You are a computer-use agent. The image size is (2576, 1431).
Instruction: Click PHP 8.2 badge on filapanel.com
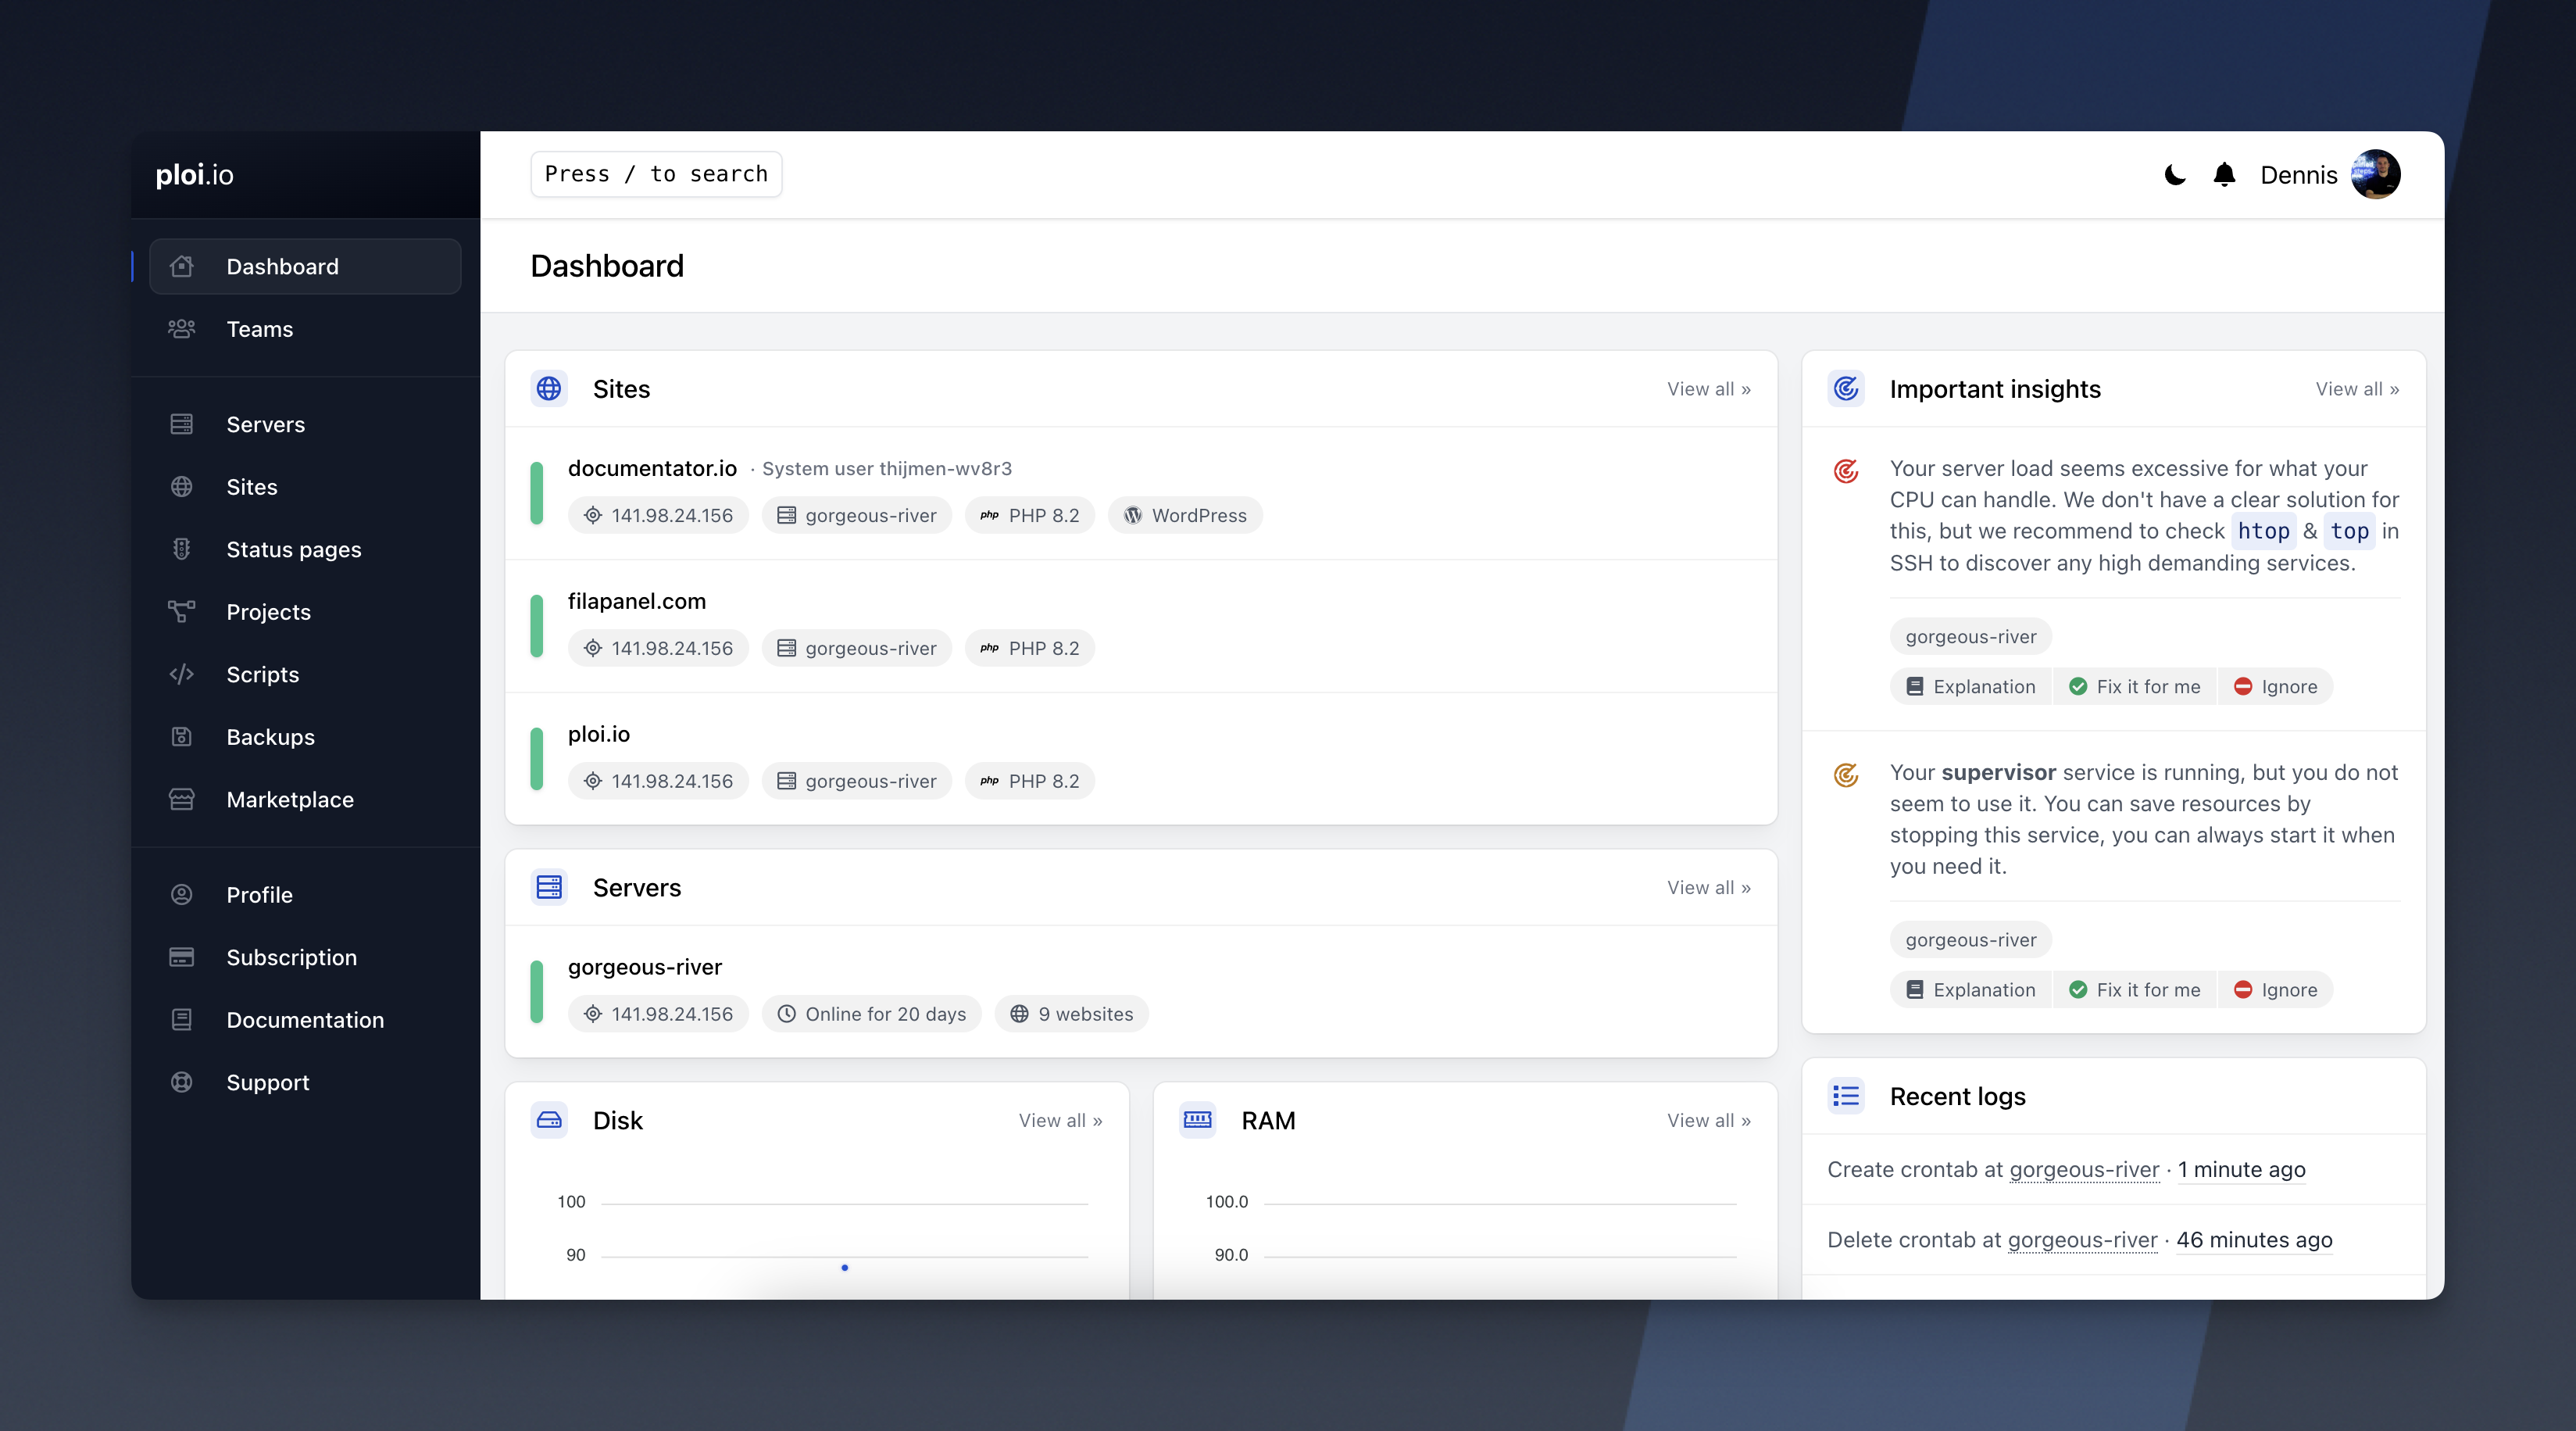1029,648
